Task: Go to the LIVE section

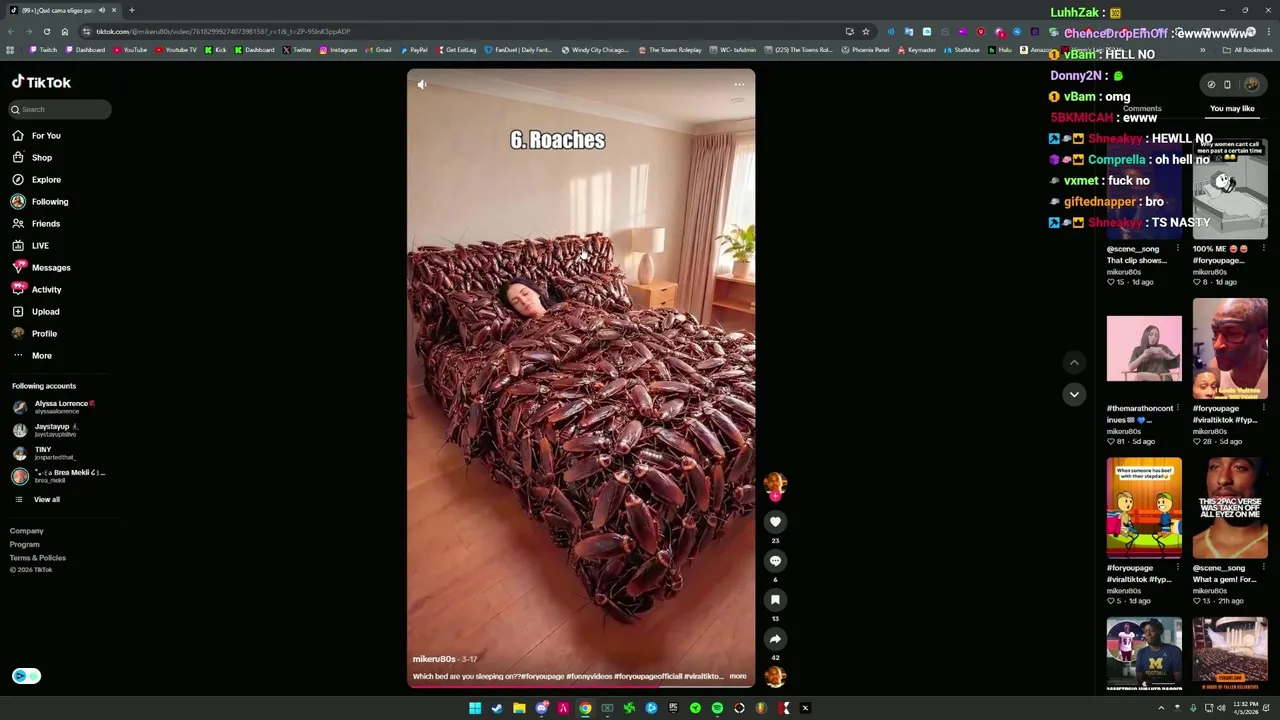Action: pyautogui.click(x=30, y=246)
